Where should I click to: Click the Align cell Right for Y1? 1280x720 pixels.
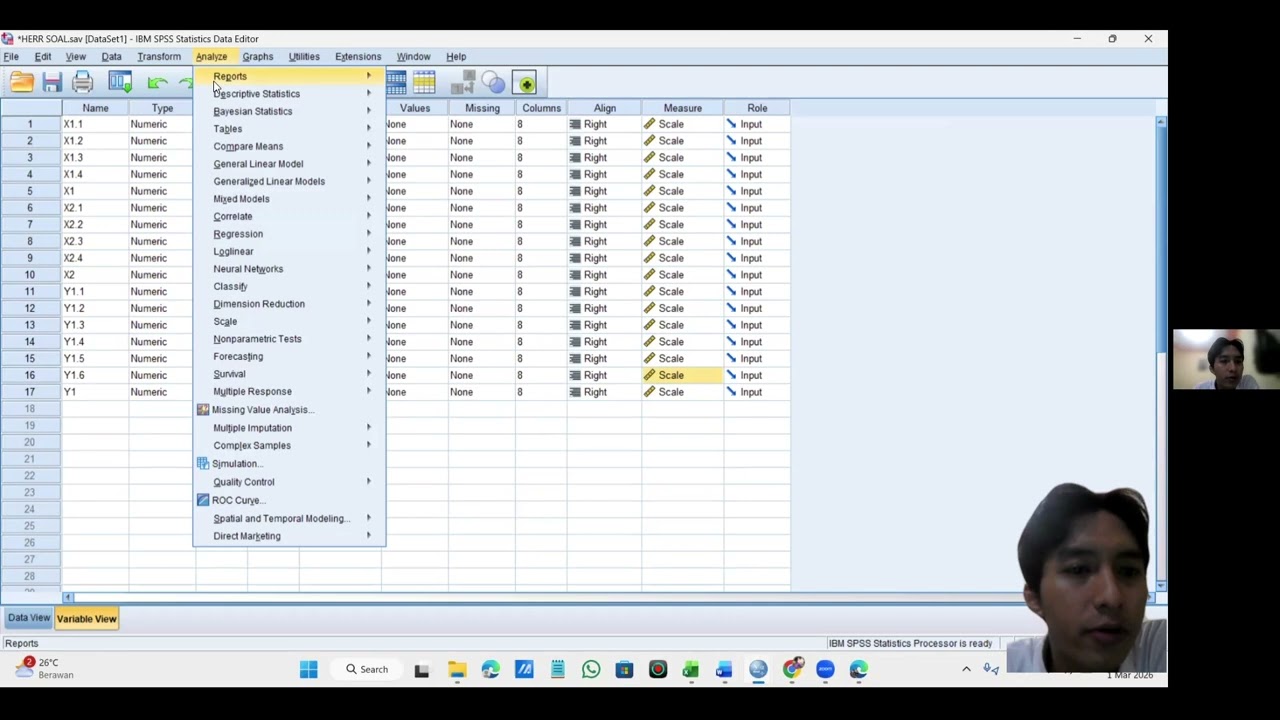click(x=605, y=392)
